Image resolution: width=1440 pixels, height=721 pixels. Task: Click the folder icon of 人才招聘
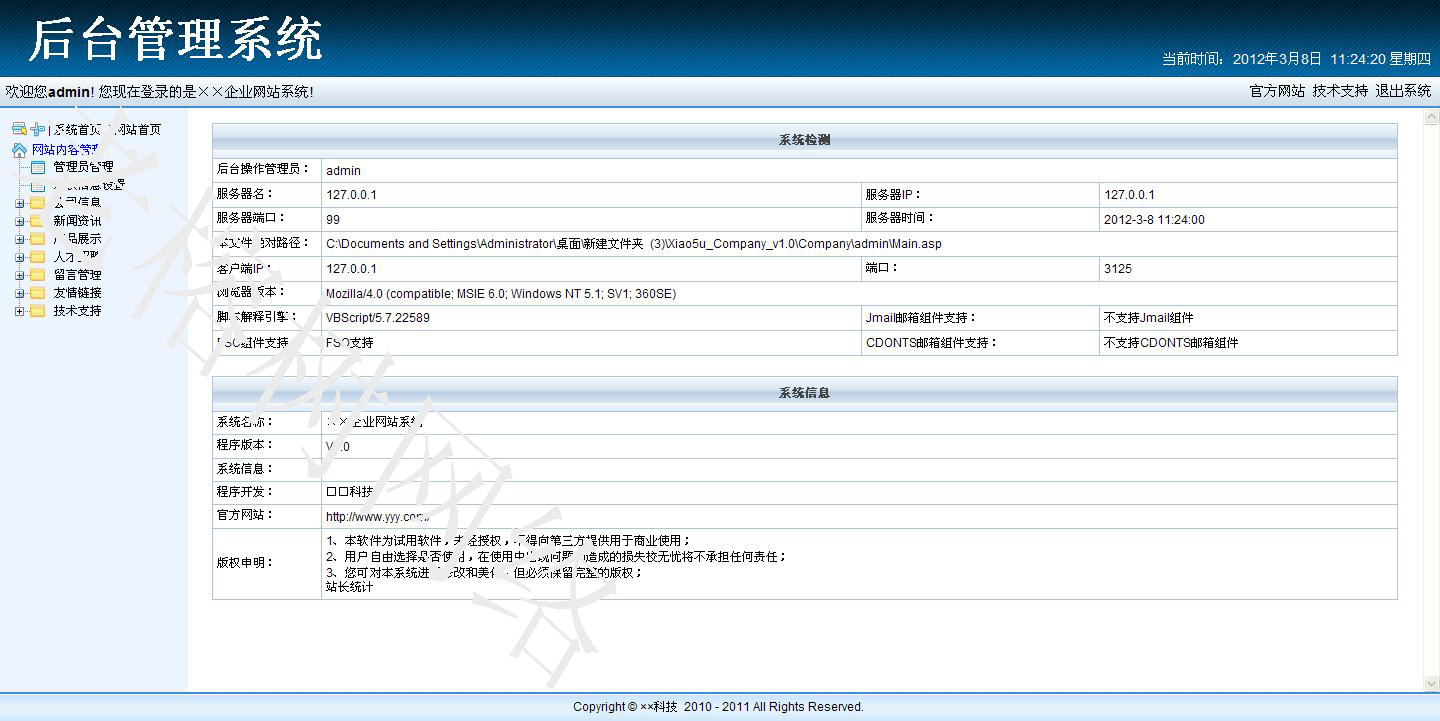[x=37, y=257]
